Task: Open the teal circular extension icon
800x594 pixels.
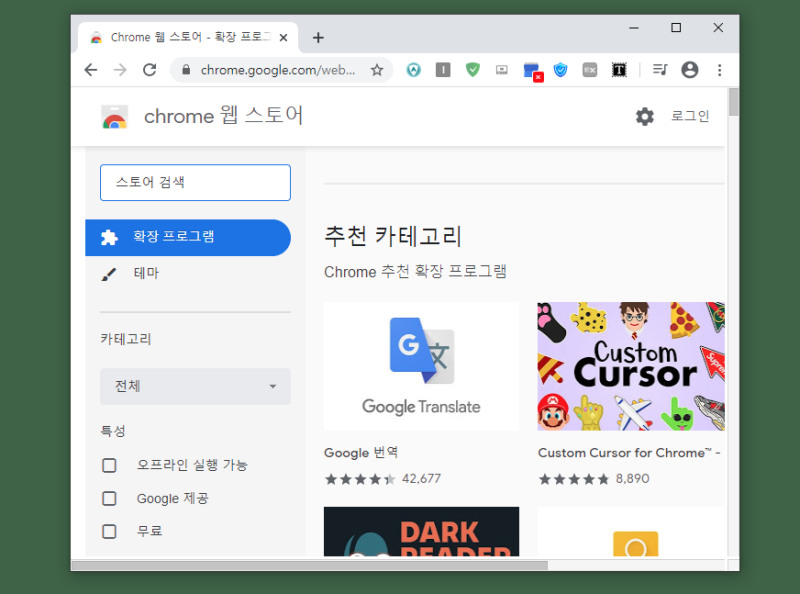Action: [x=414, y=70]
